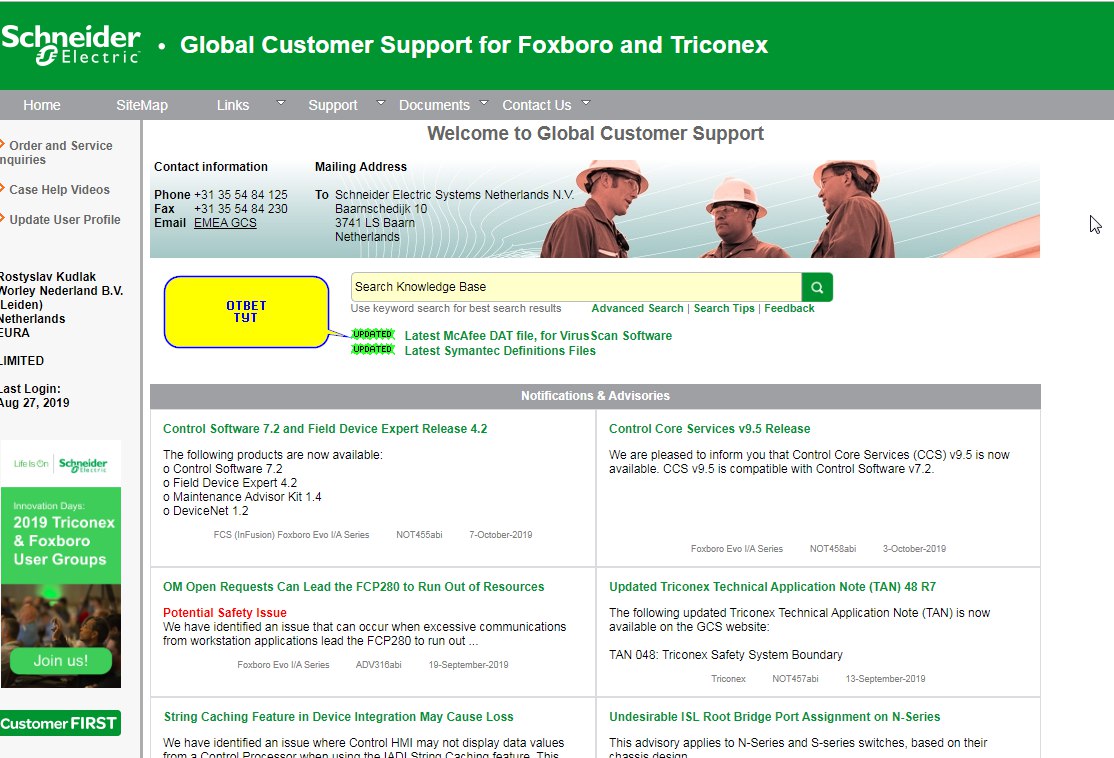This screenshot has width=1114, height=758.
Task: Click Baarnschedijk 10 address line
Action: (381, 209)
